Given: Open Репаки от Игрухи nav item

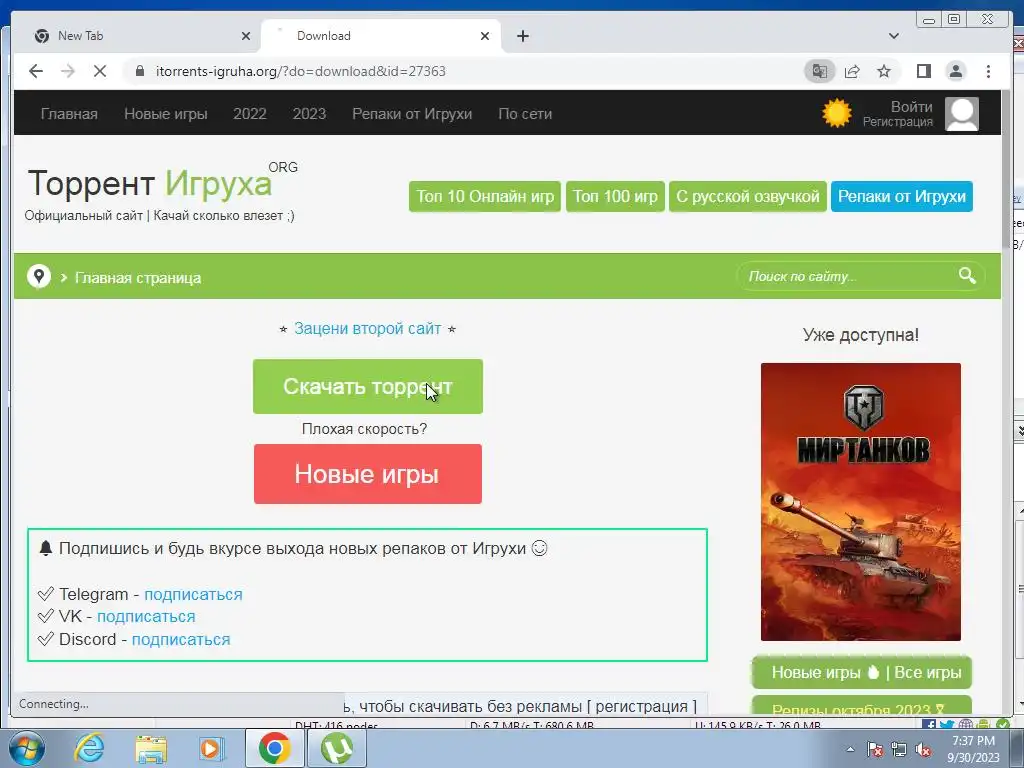Looking at the screenshot, I should pos(412,114).
